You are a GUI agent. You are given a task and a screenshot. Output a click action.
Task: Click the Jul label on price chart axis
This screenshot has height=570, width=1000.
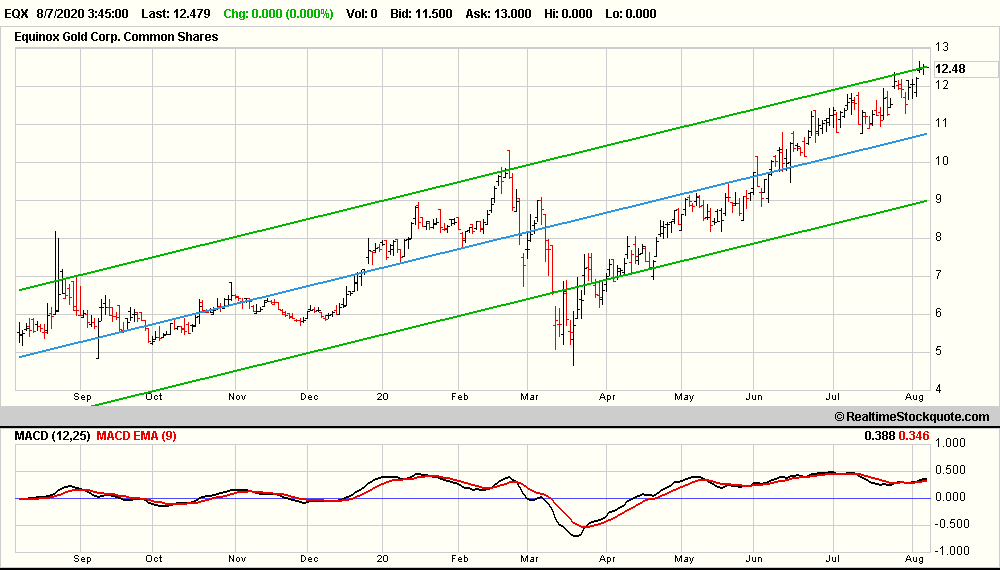(833, 396)
